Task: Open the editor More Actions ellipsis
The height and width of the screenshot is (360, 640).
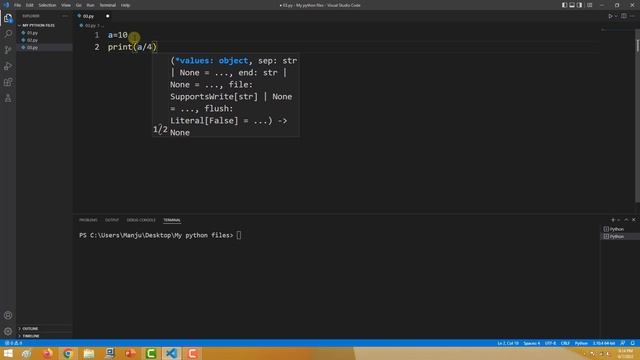Action: pos(632,16)
